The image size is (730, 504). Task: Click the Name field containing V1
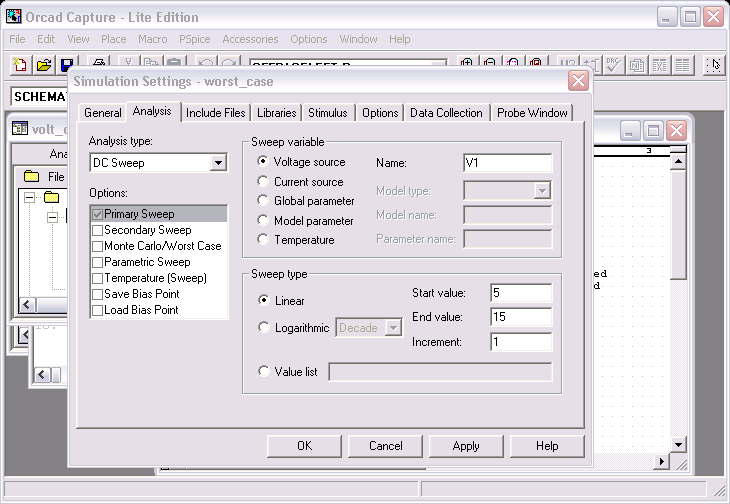(x=507, y=163)
